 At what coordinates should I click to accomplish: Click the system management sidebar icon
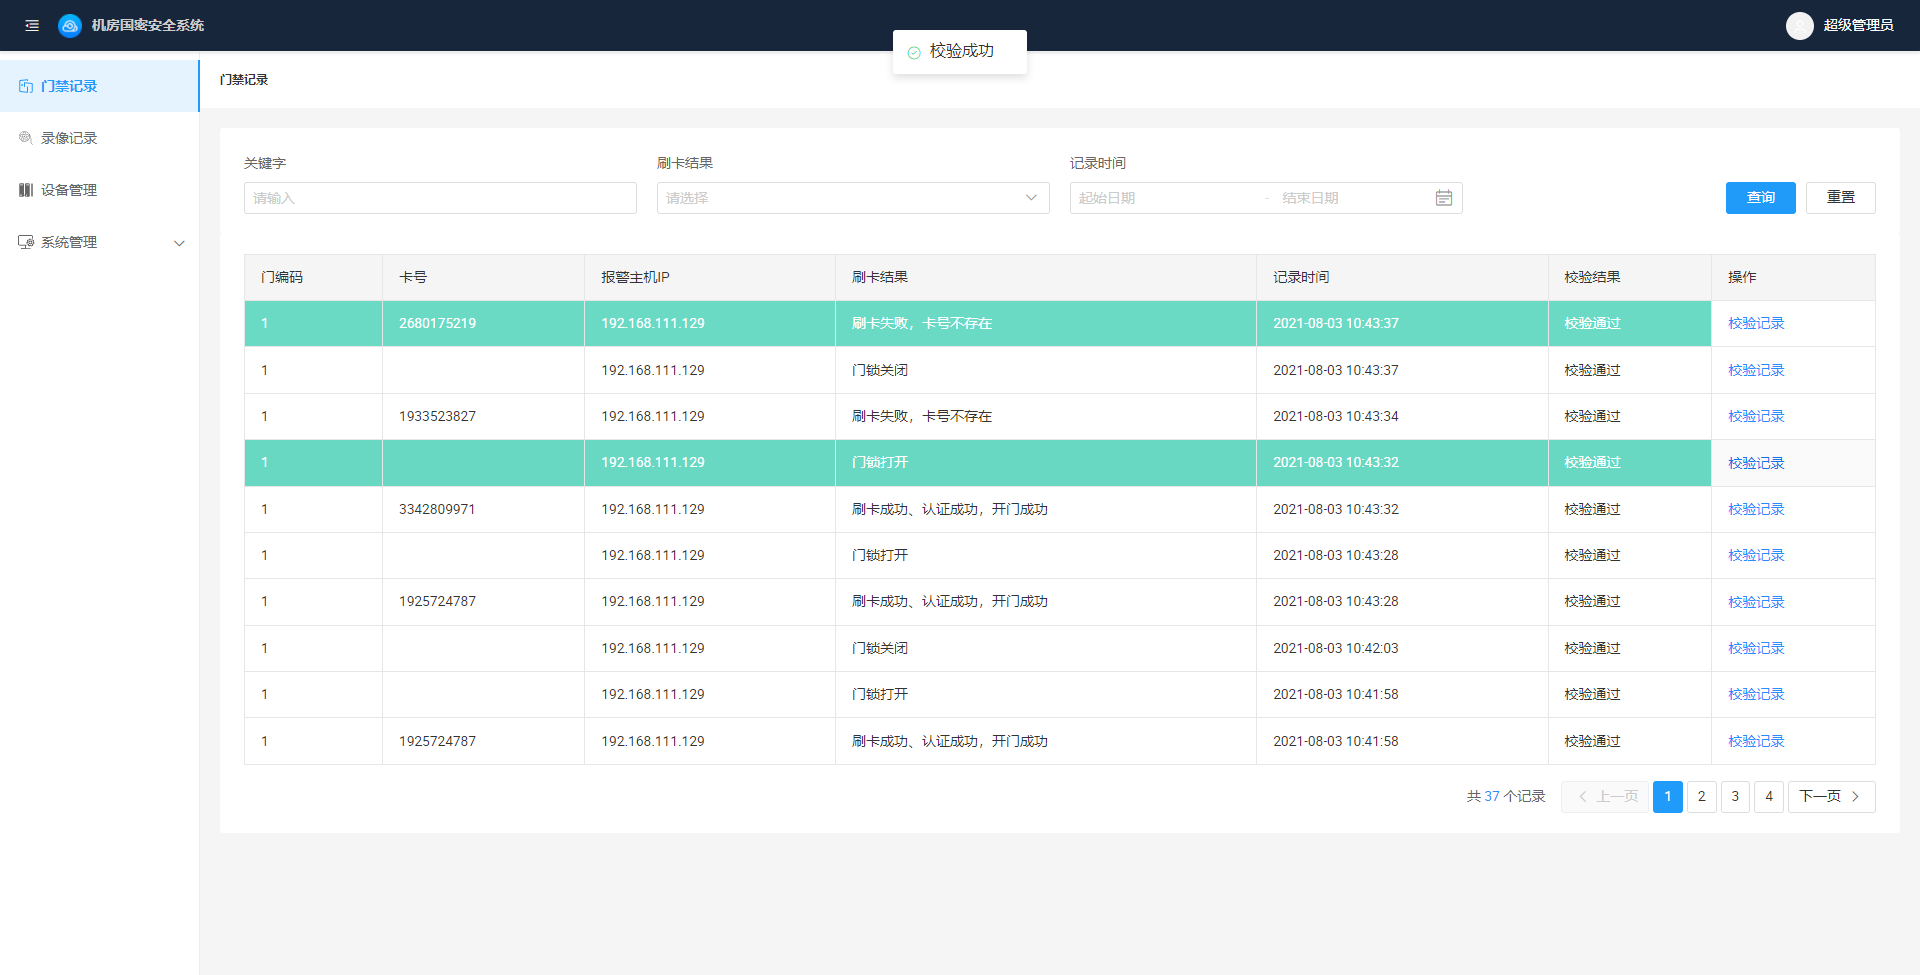coord(26,242)
